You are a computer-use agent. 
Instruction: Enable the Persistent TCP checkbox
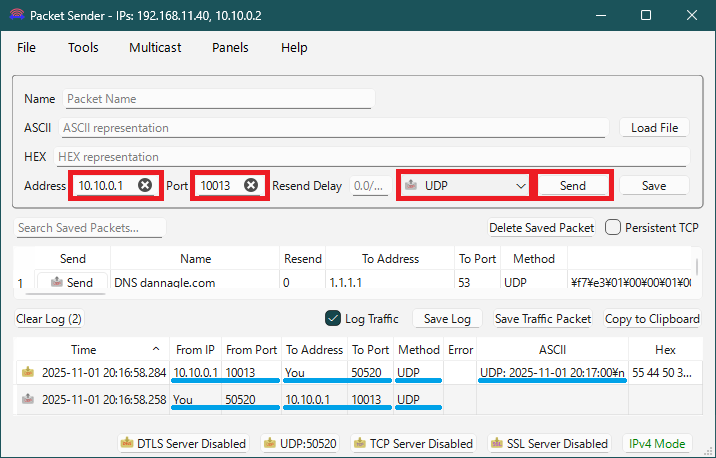(x=614, y=227)
